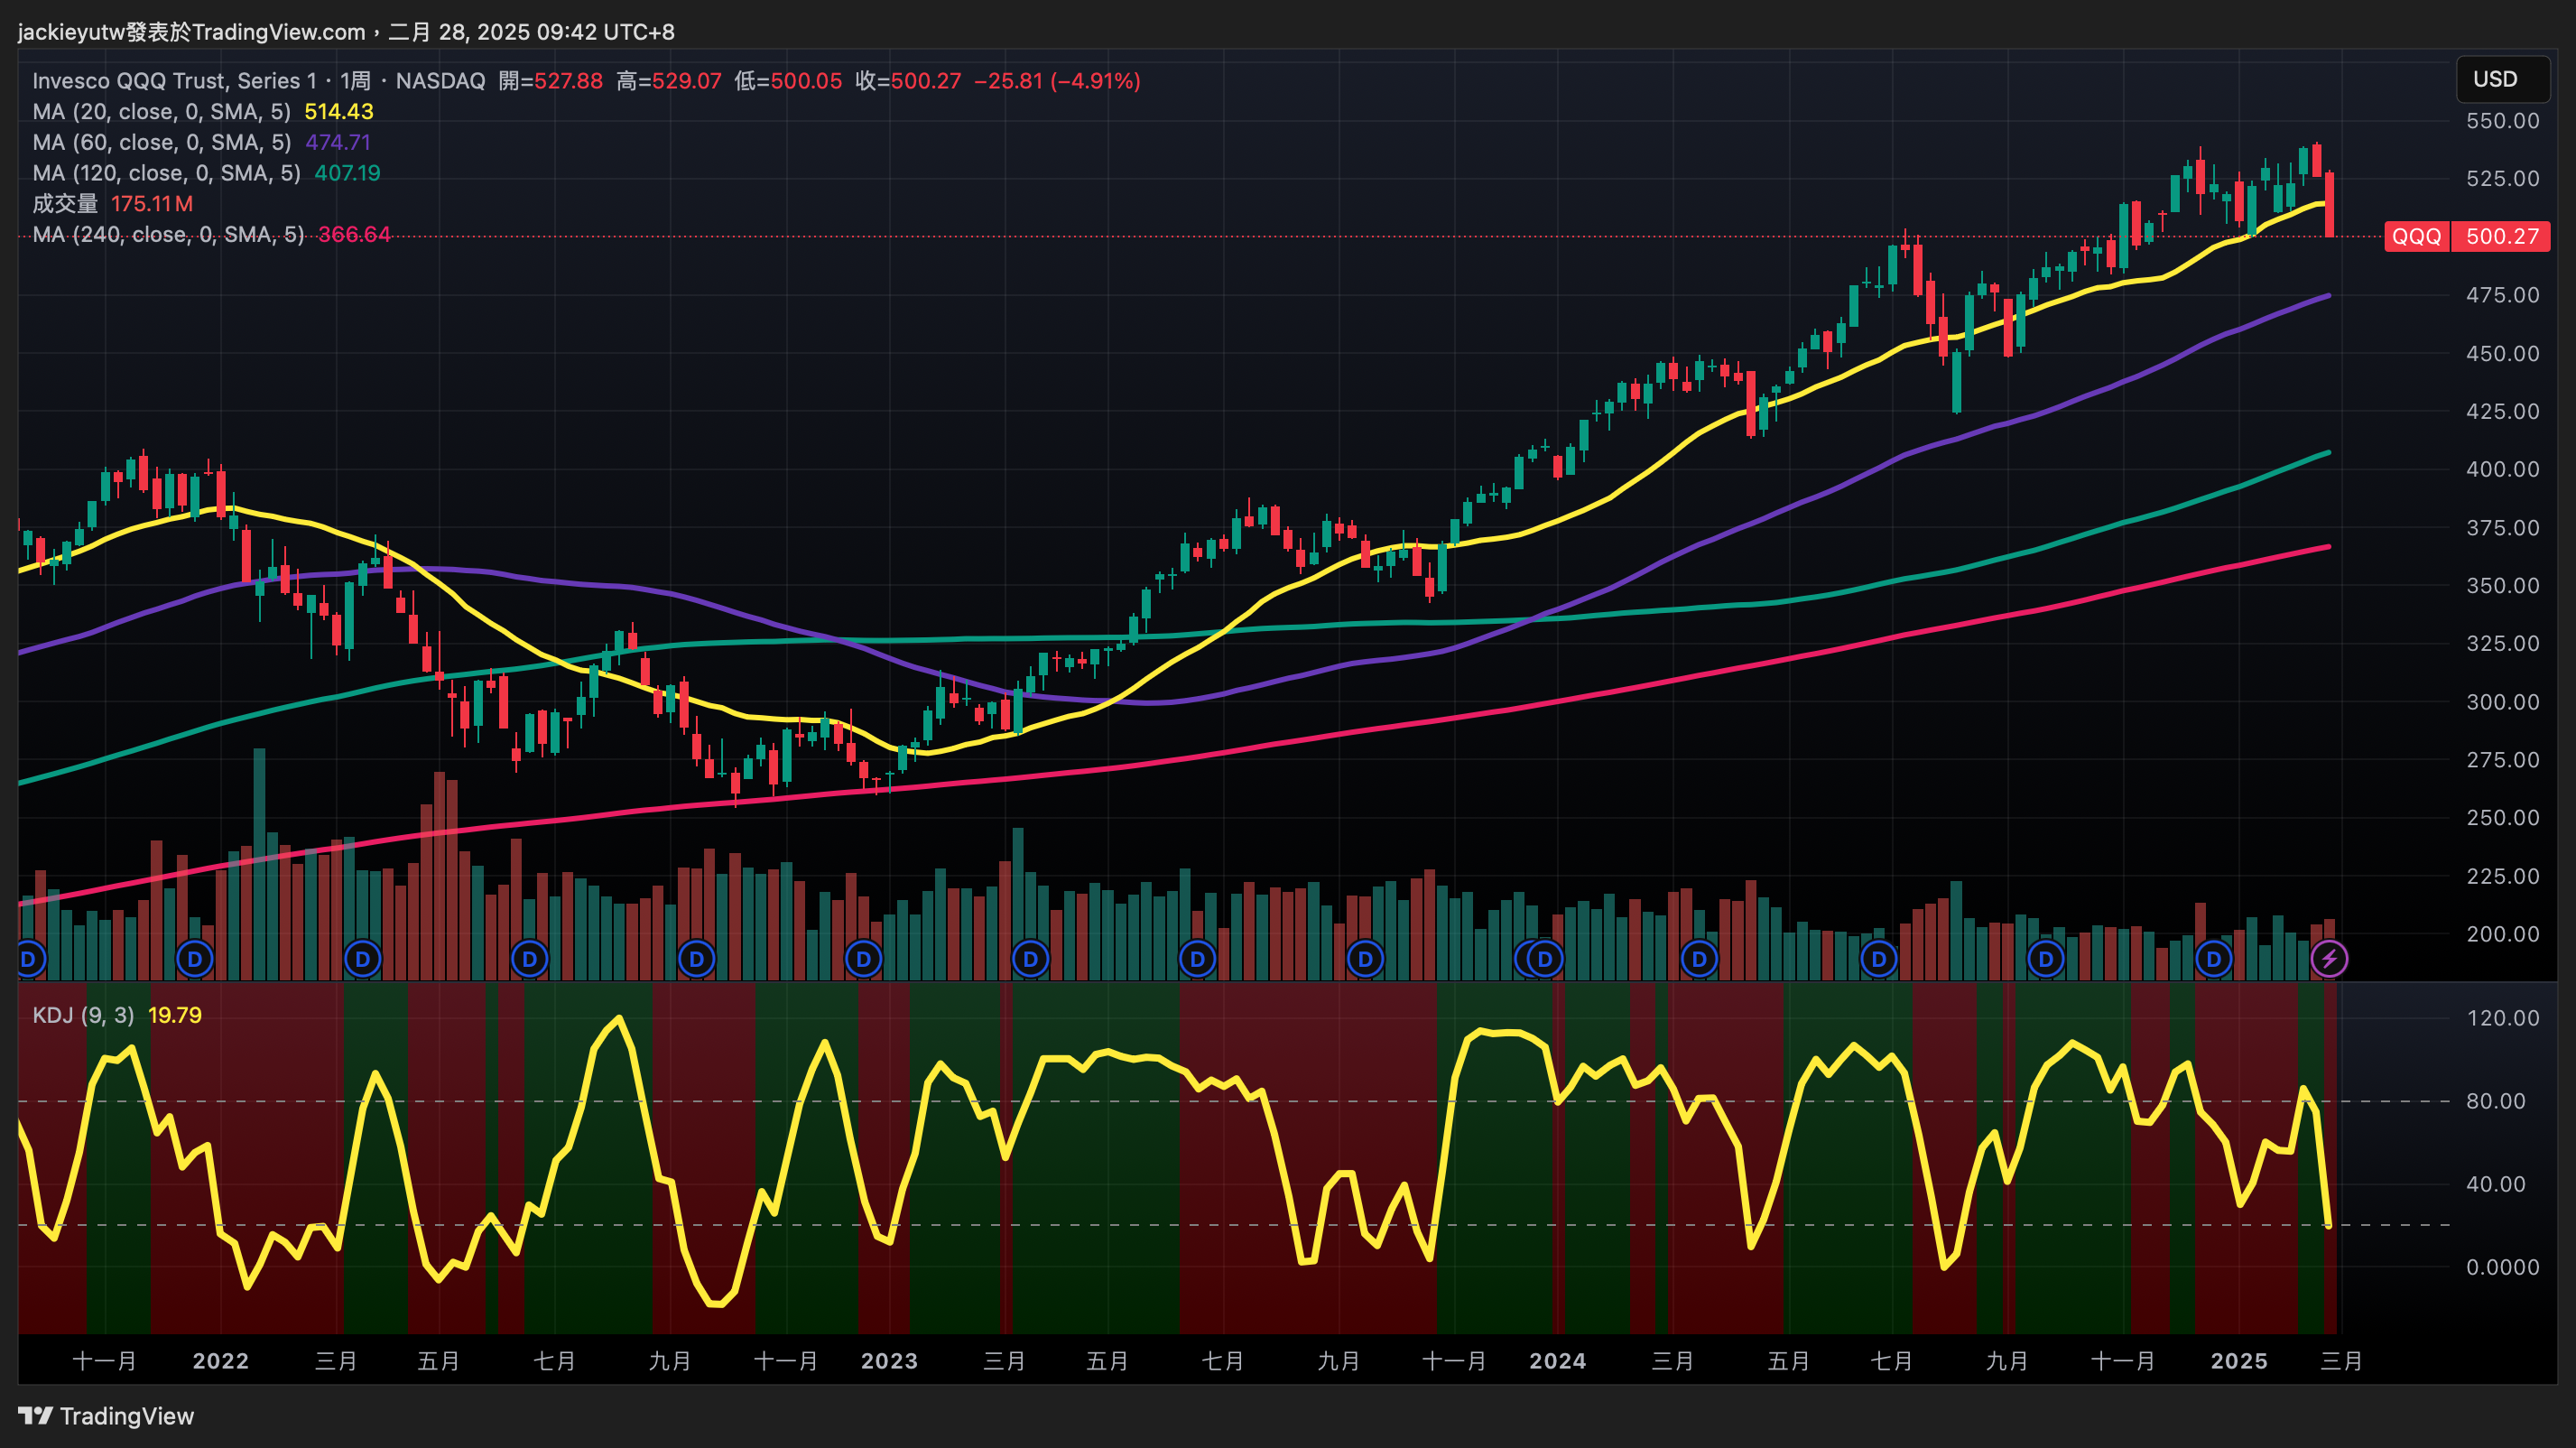Click the 2023 label on time axis
The image size is (2576, 1448).
pos(889,1361)
